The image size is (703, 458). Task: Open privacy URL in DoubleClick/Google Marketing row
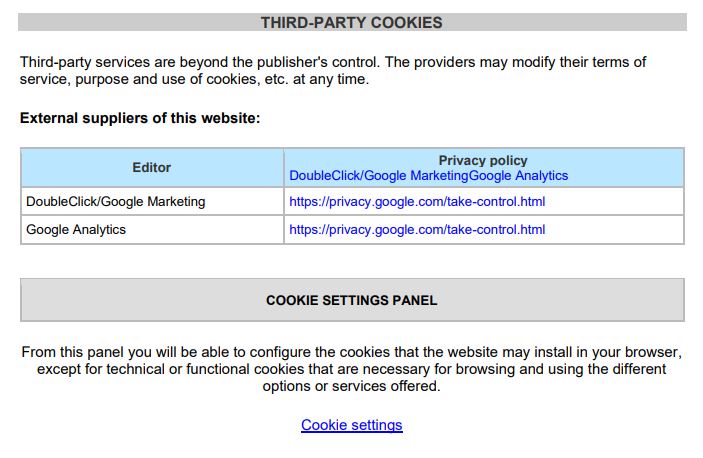[x=417, y=202]
